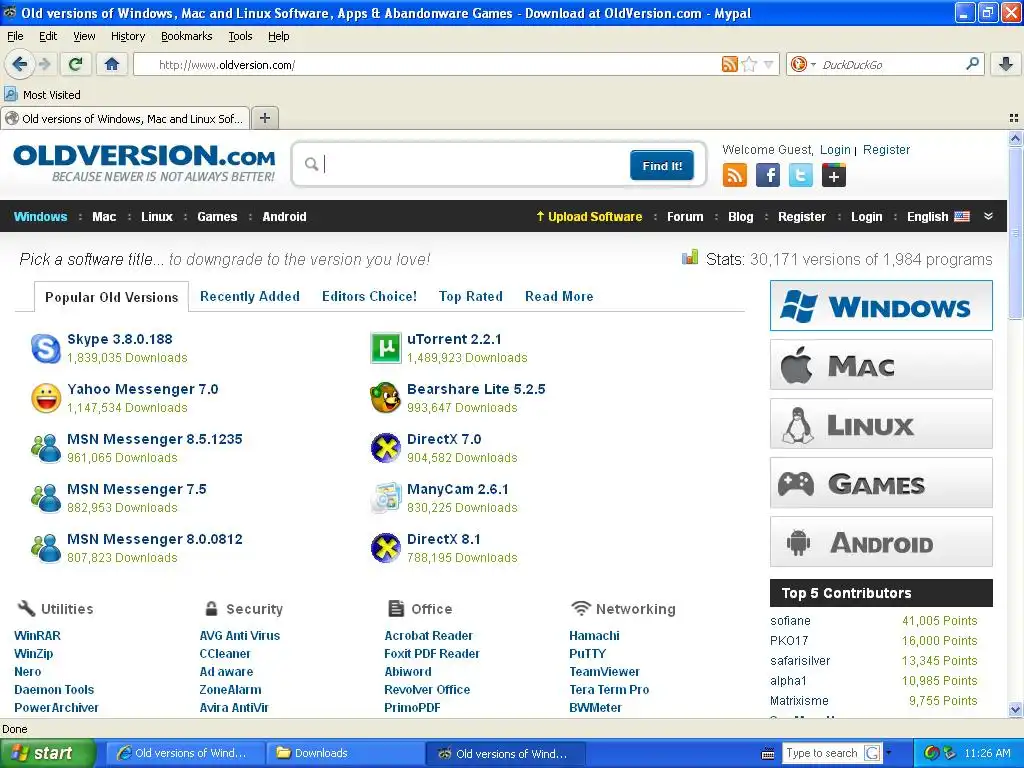Click contributor sofiane
The width and height of the screenshot is (1024, 768).
(x=790, y=620)
